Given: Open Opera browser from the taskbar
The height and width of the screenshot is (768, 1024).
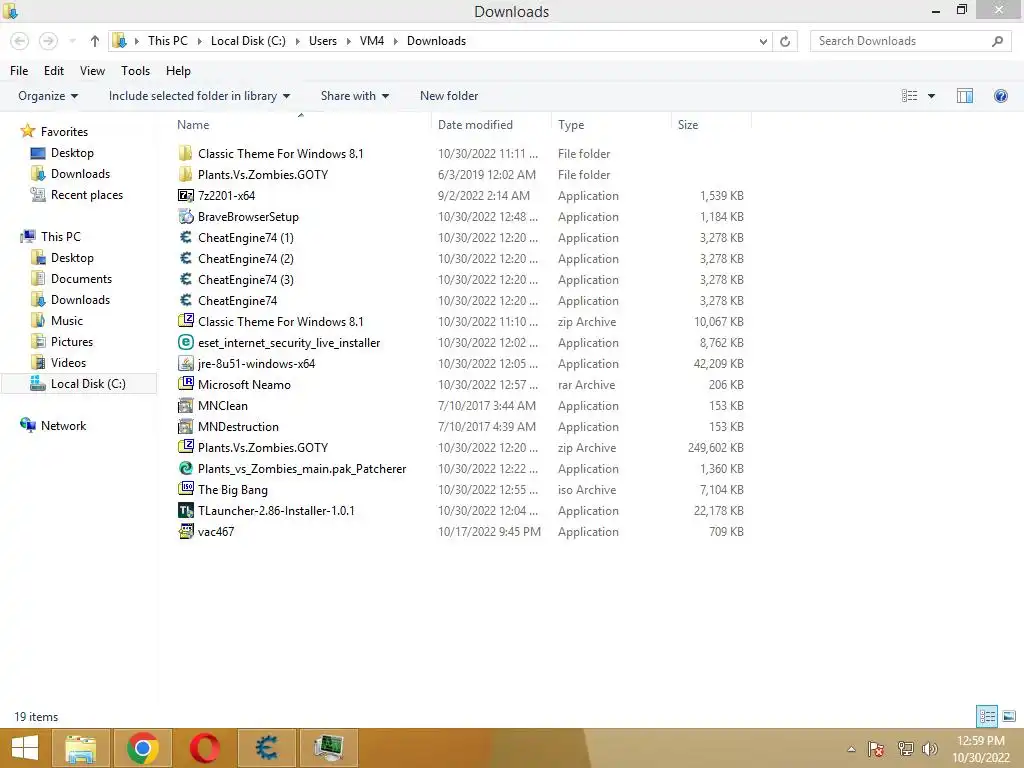Looking at the screenshot, I should click(204, 748).
